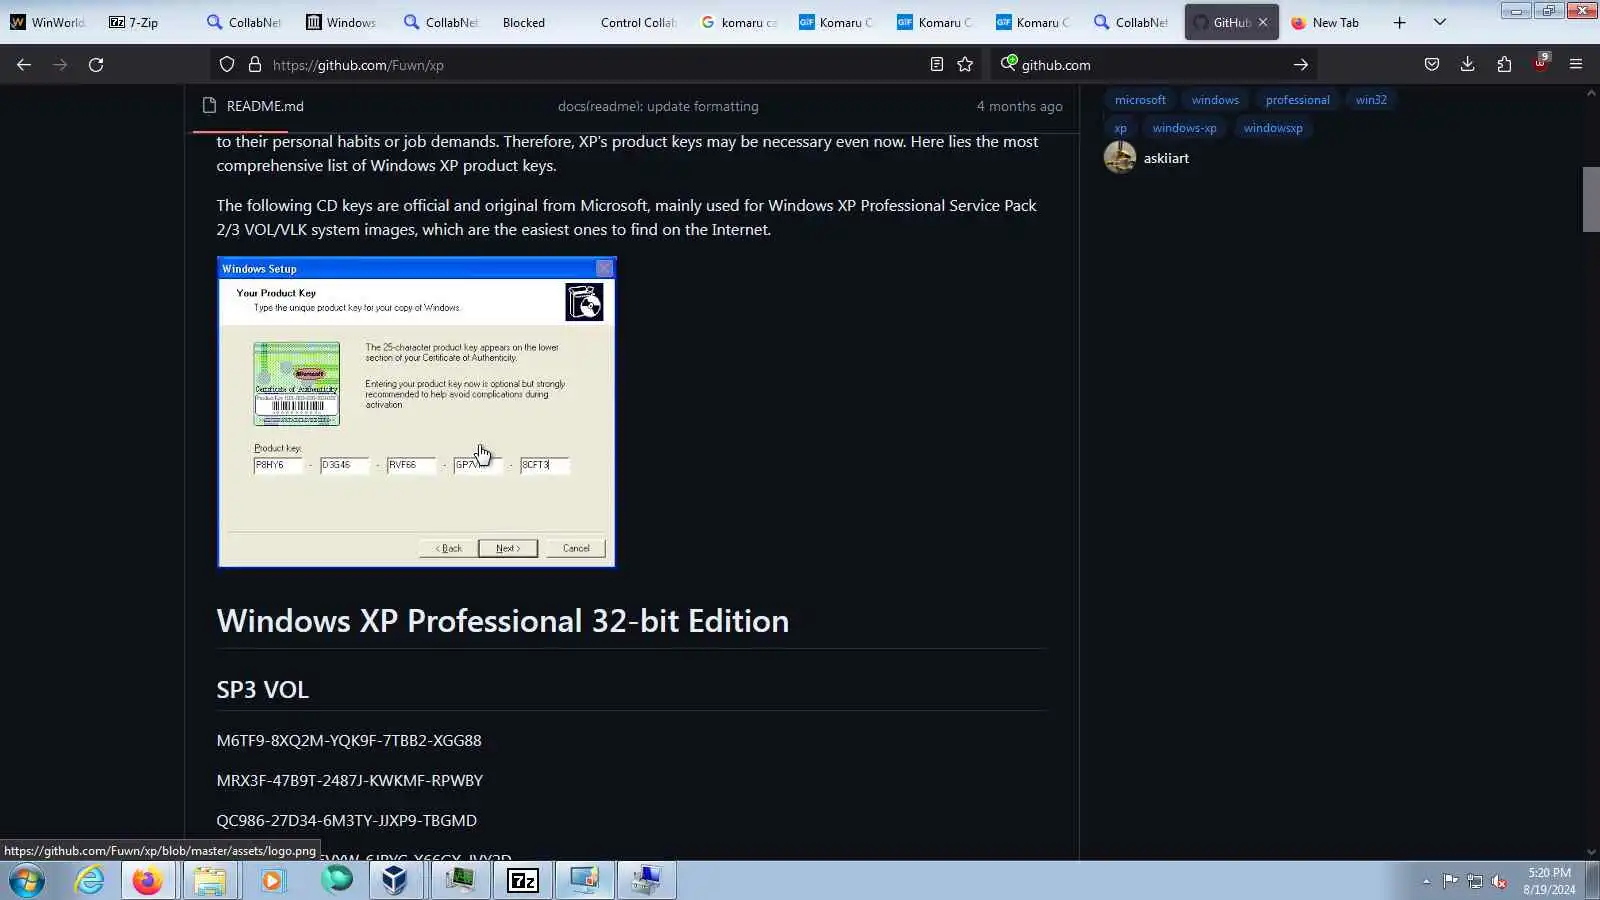
Task: Open the 'microsoft' topic tag
Action: click(1140, 100)
